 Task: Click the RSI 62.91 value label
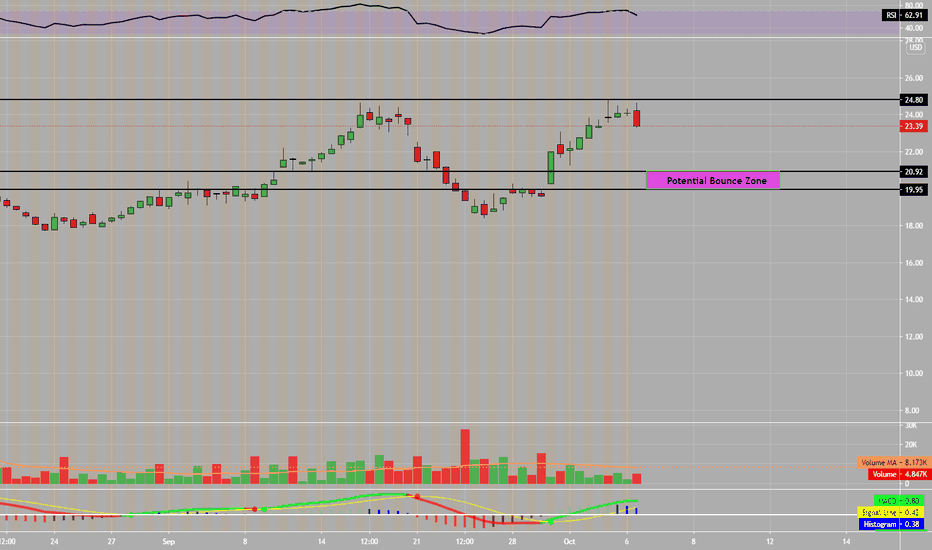tap(904, 15)
